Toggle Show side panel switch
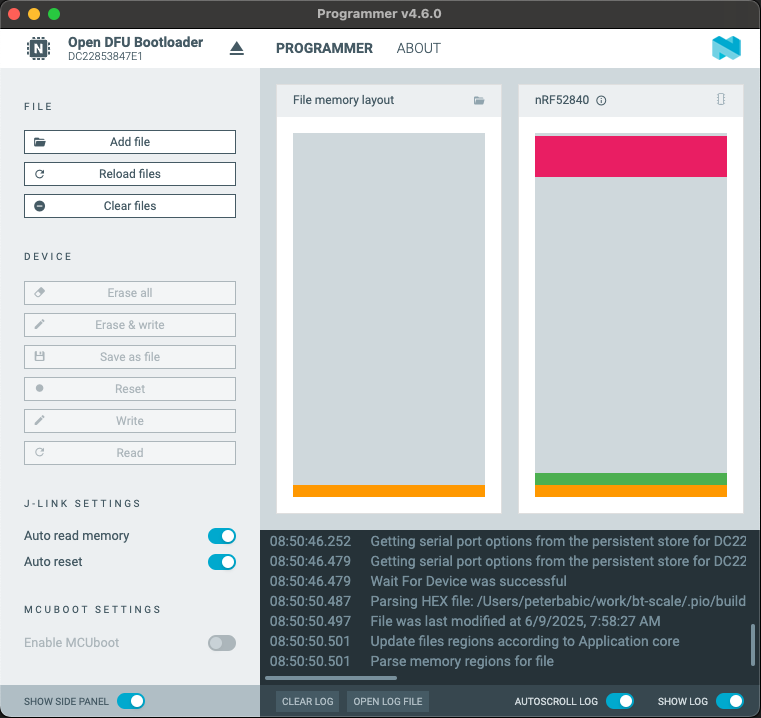 [131, 701]
